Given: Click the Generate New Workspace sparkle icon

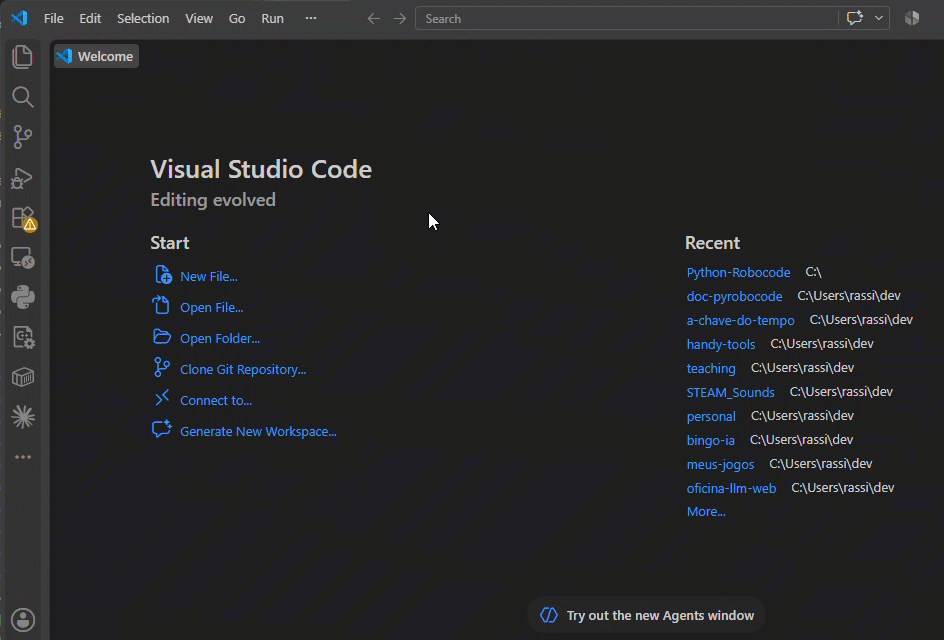Looking at the screenshot, I should click(161, 429).
